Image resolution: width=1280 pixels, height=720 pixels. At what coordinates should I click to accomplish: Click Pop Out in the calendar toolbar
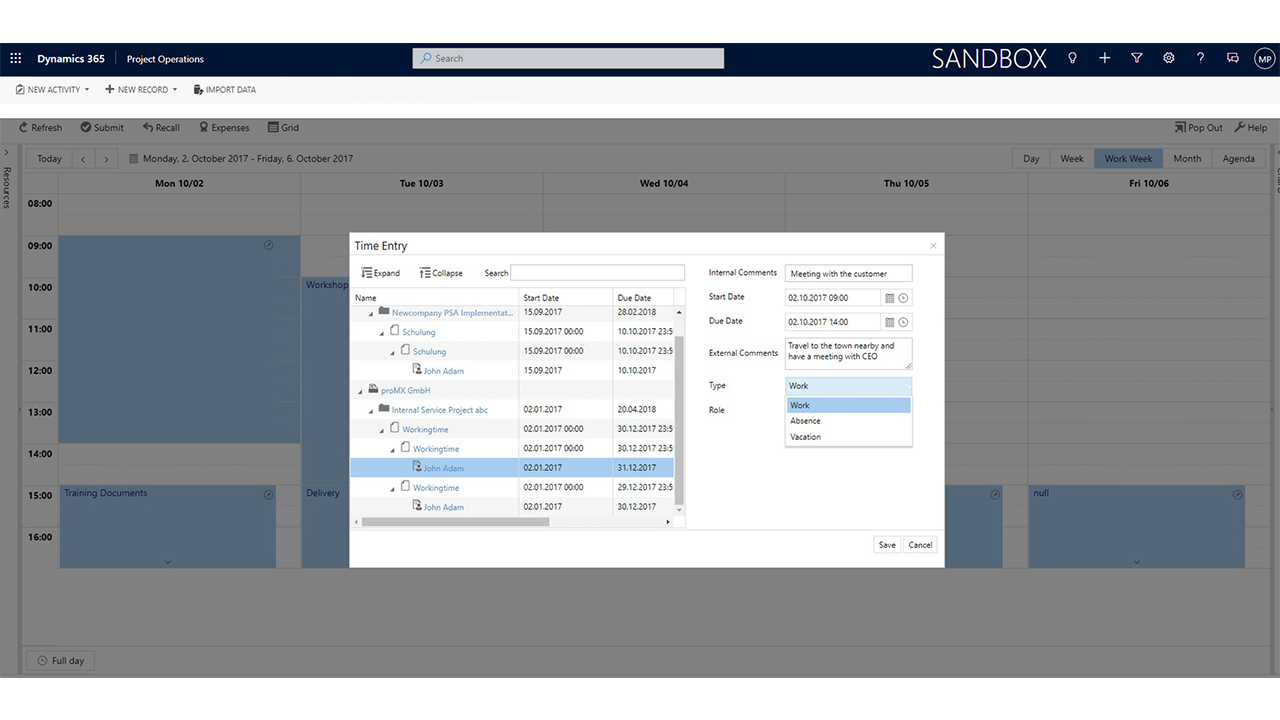pyautogui.click(x=1198, y=128)
